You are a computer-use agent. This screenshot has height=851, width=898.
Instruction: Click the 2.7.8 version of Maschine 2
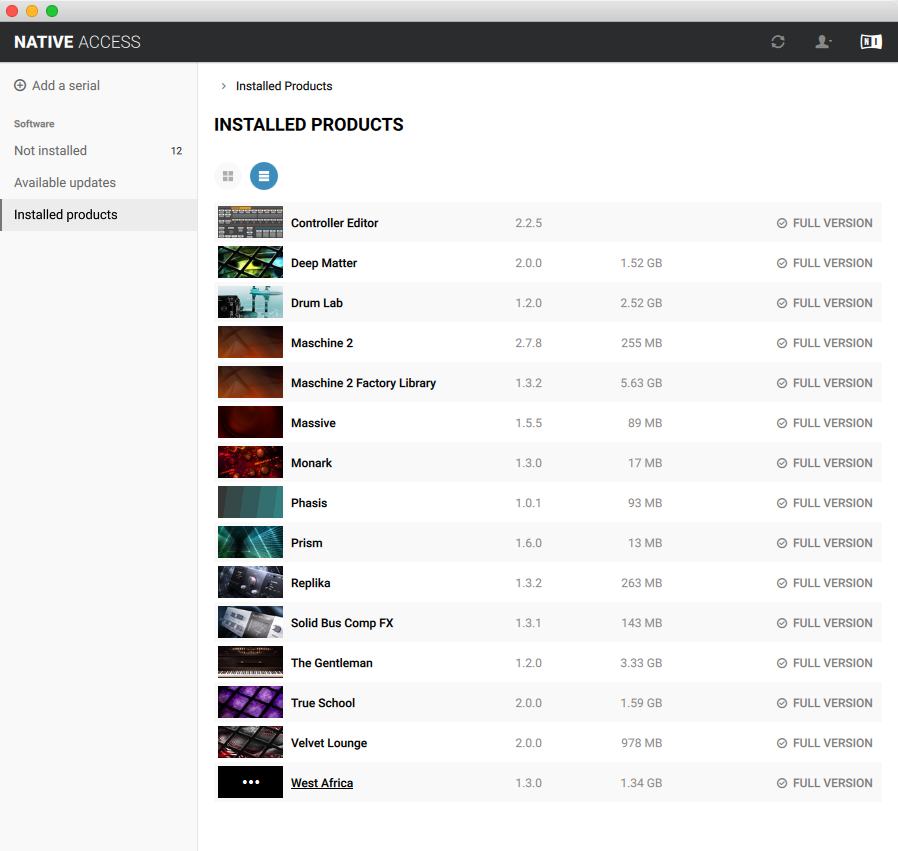click(x=529, y=343)
